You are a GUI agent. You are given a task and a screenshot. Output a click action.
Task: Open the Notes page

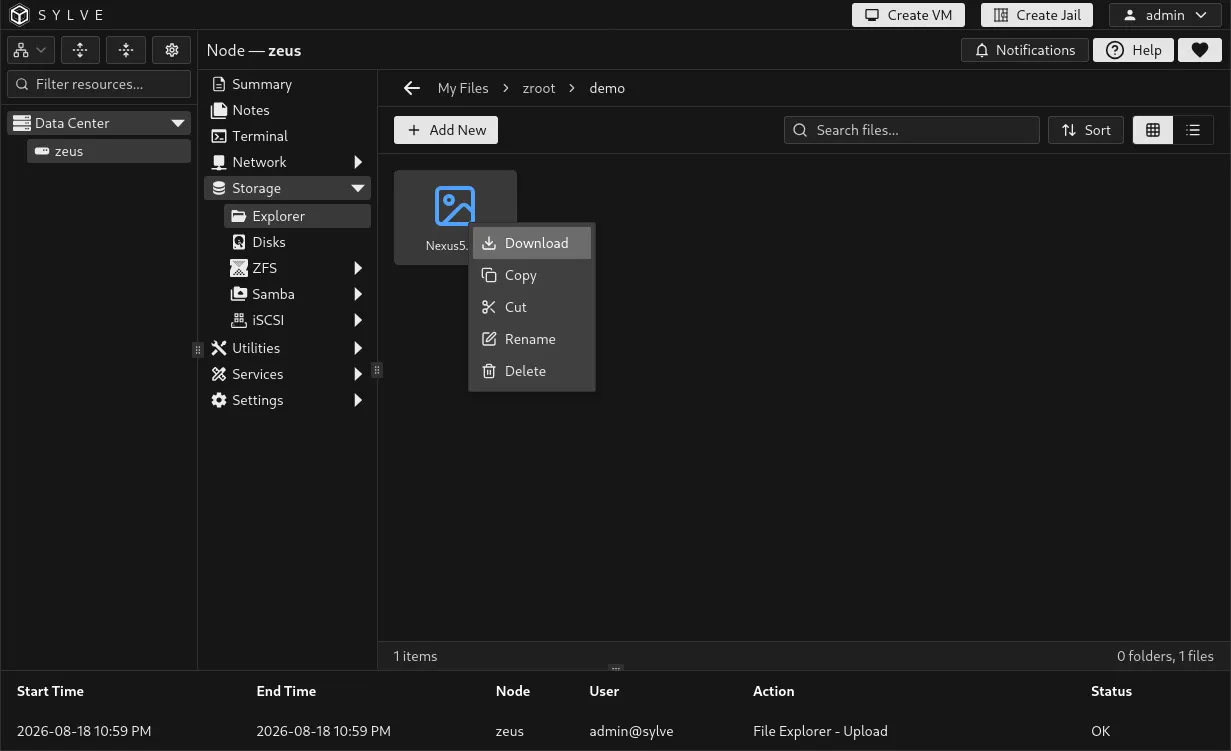(251, 110)
